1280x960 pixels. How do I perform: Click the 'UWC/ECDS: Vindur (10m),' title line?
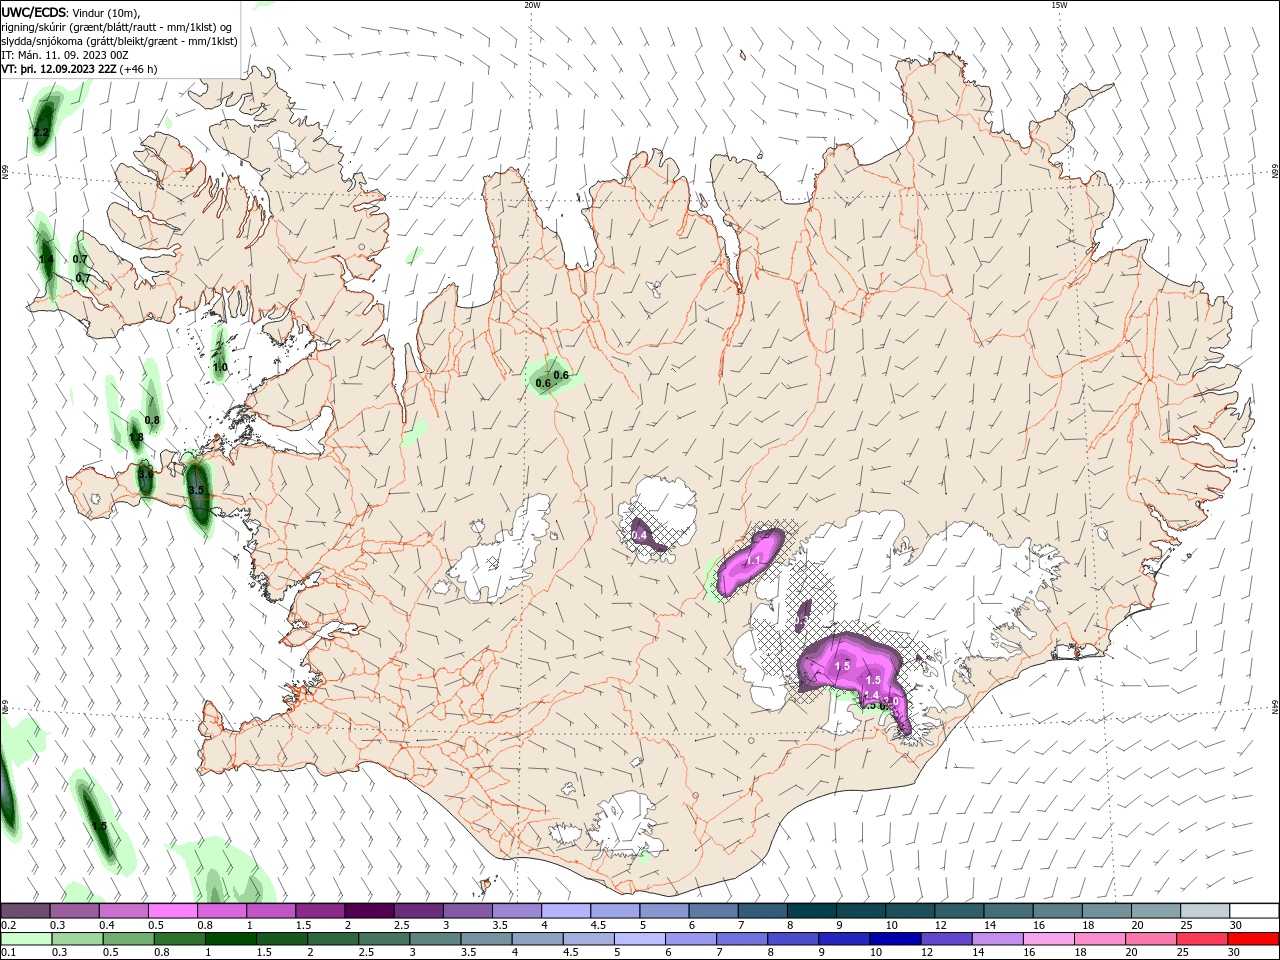pos(71,12)
